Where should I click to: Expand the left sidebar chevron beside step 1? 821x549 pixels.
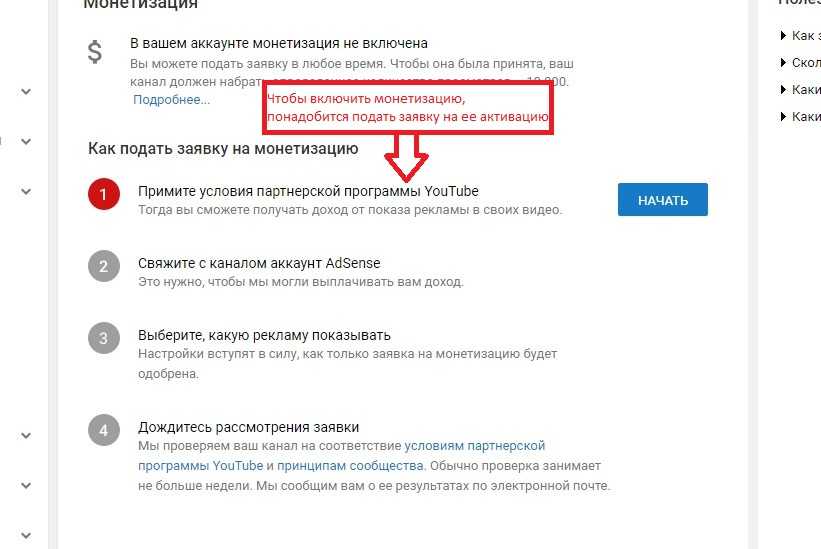coord(26,192)
